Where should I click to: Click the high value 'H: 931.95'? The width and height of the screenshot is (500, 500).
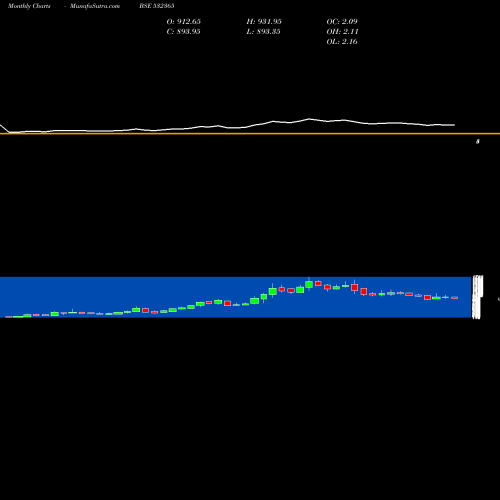pyautogui.click(x=264, y=21)
